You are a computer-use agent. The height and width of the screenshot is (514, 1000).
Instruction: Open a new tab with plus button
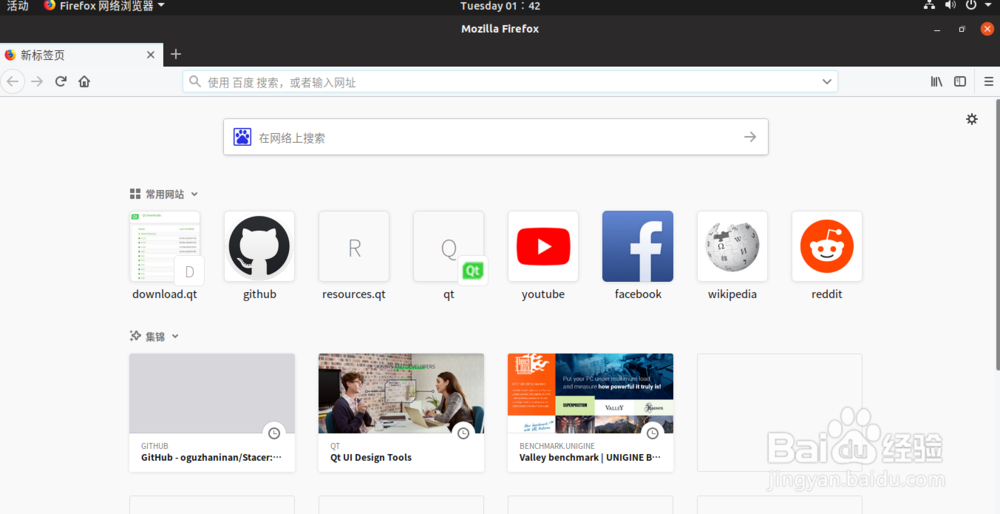[176, 54]
